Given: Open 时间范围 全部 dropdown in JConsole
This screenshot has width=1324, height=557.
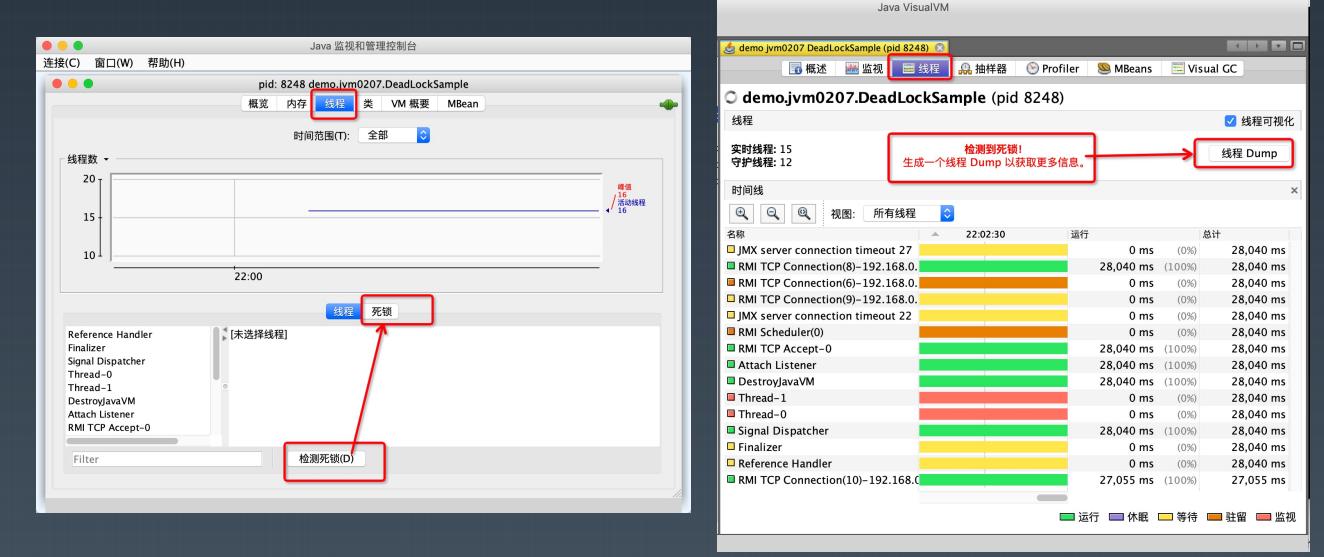Looking at the screenshot, I should pyautogui.click(x=394, y=135).
